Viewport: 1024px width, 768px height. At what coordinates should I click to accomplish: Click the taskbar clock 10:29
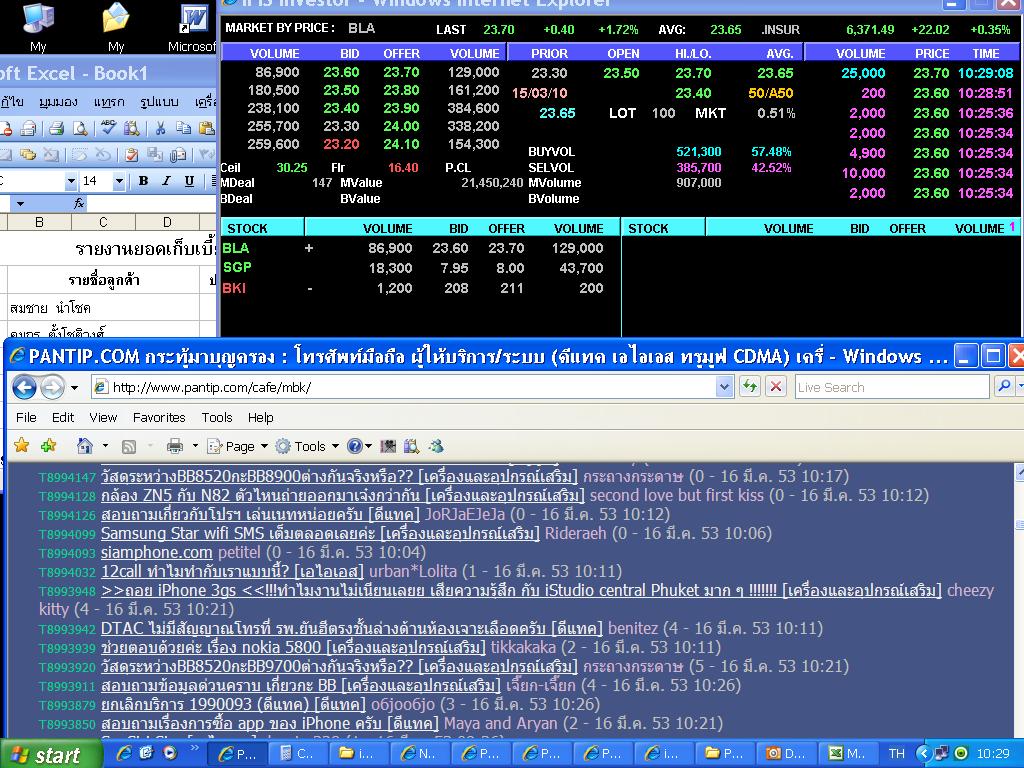coord(993,754)
